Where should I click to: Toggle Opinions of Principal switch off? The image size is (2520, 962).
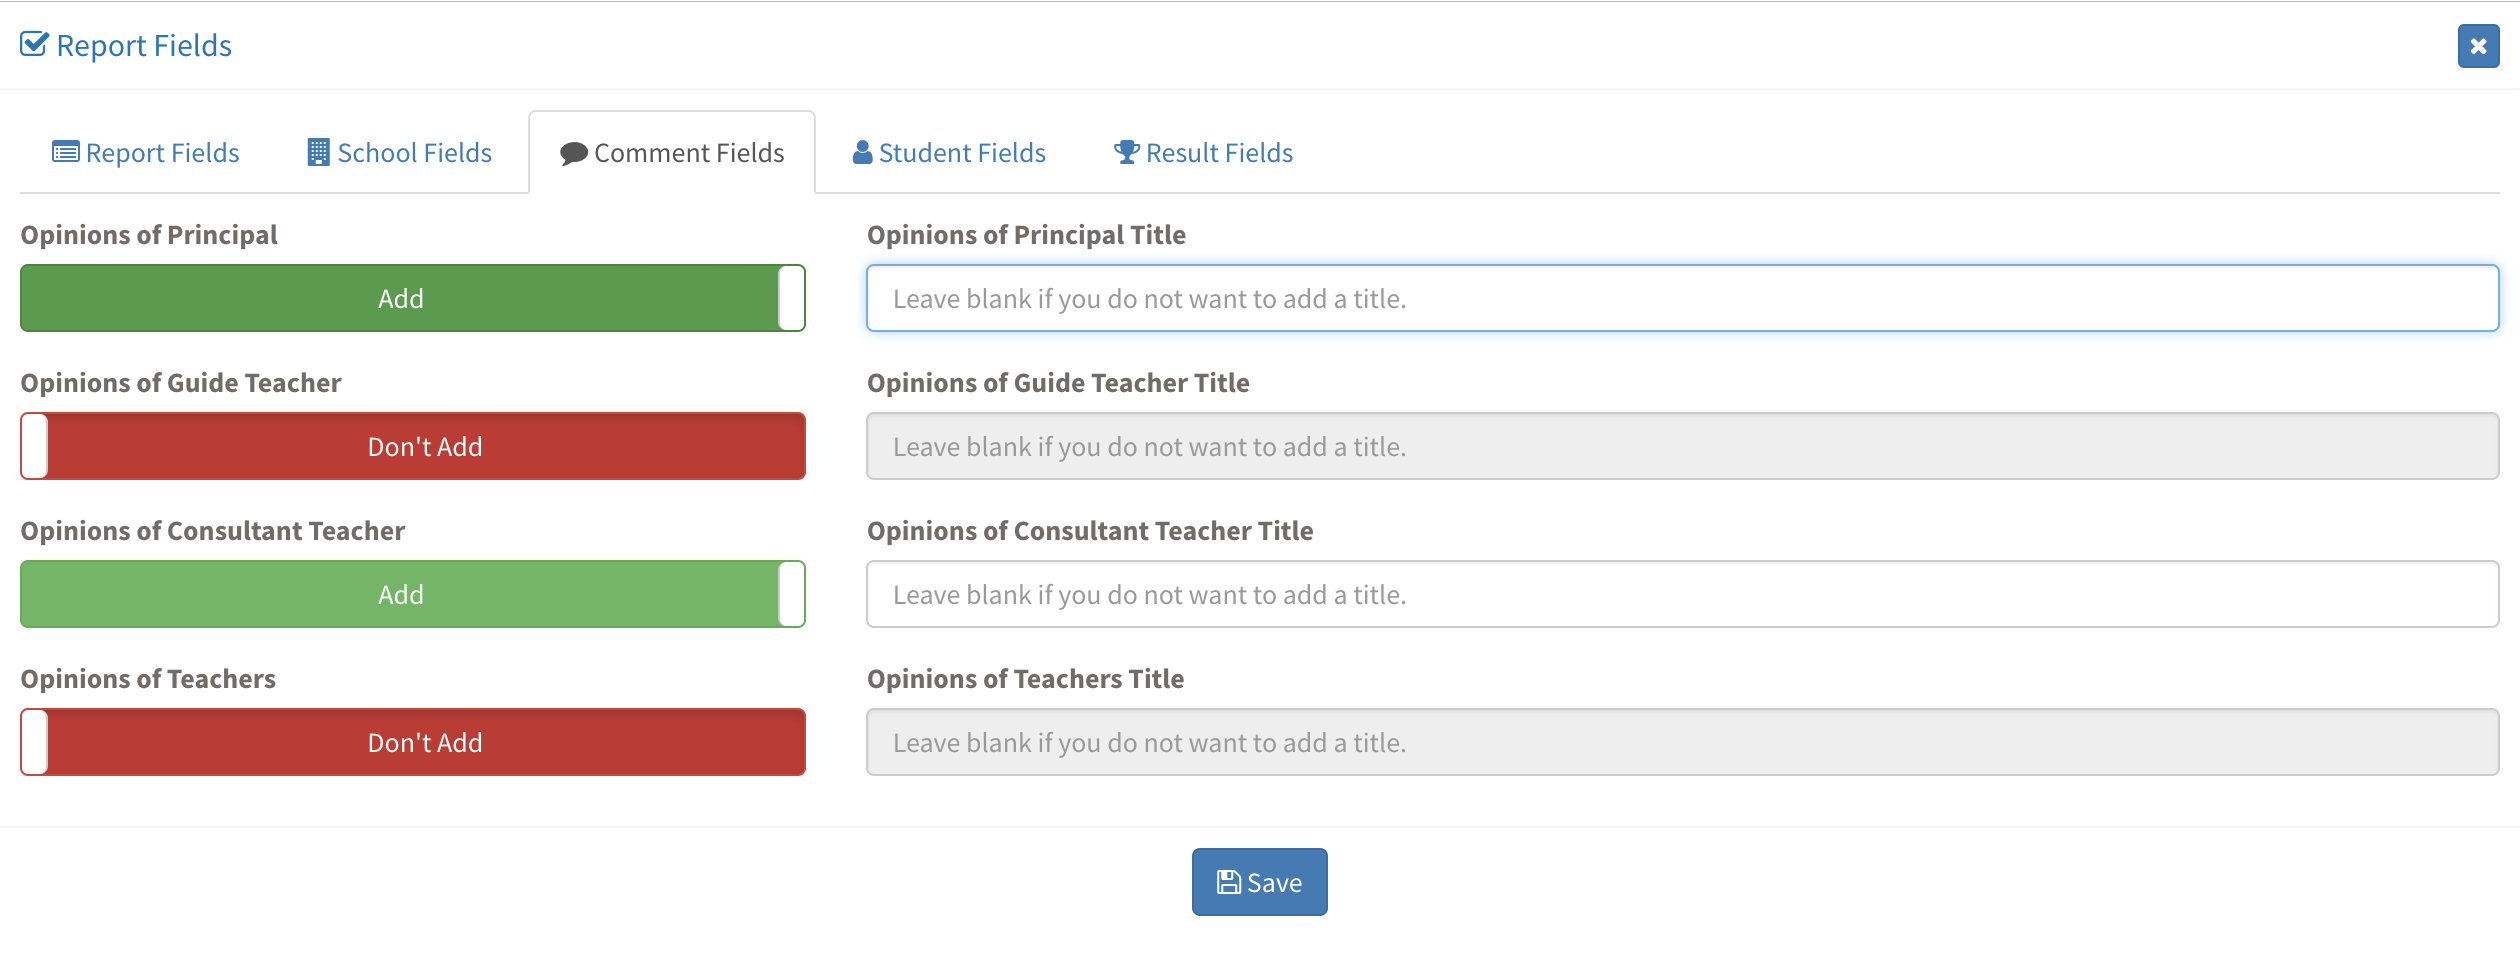pos(412,298)
